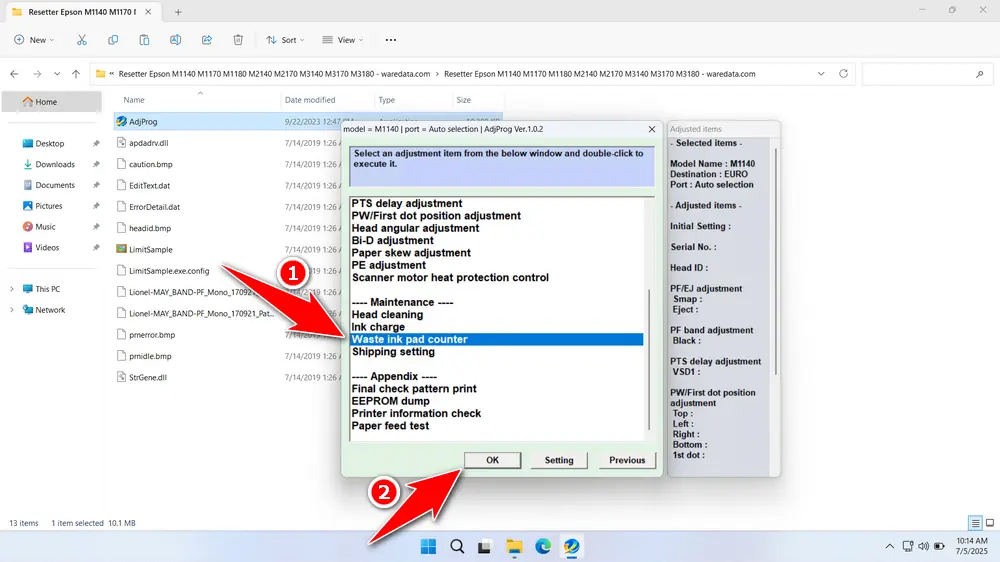Click the adjustment list vertical scrollbar
Image resolution: width=1000 pixels, height=562 pixels.
649,360
